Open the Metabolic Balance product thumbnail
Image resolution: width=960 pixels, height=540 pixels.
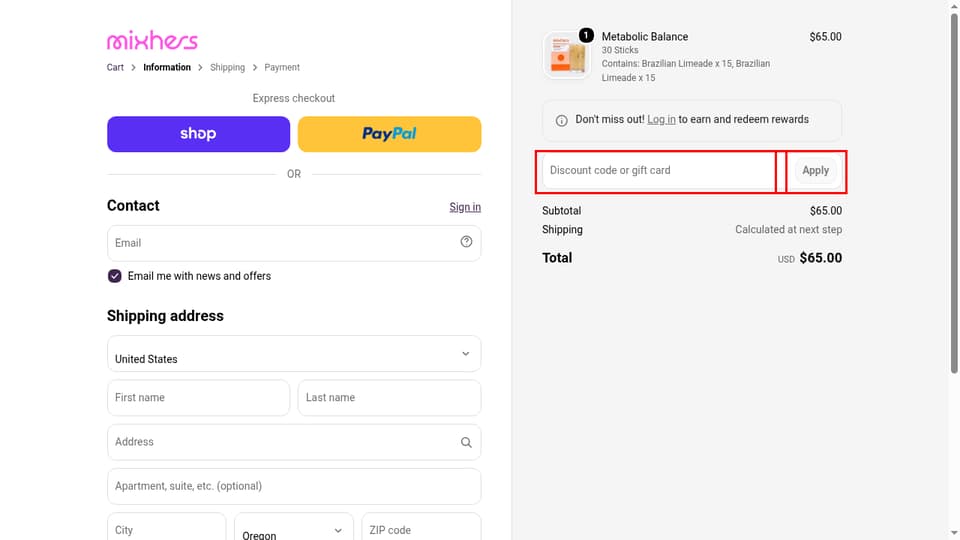tap(567, 56)
